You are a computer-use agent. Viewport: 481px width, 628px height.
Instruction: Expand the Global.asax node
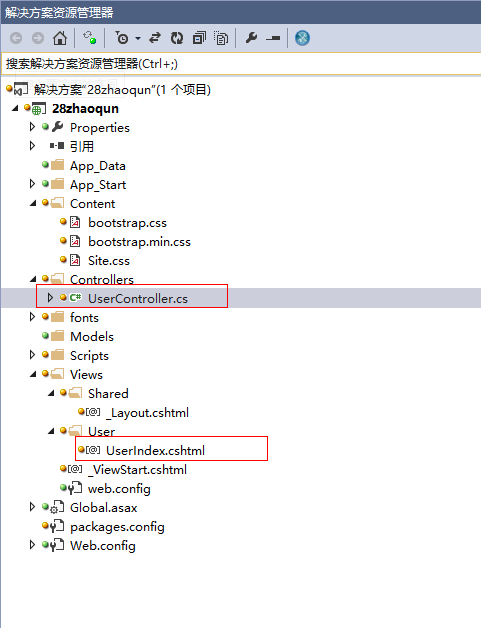point(32,507)
